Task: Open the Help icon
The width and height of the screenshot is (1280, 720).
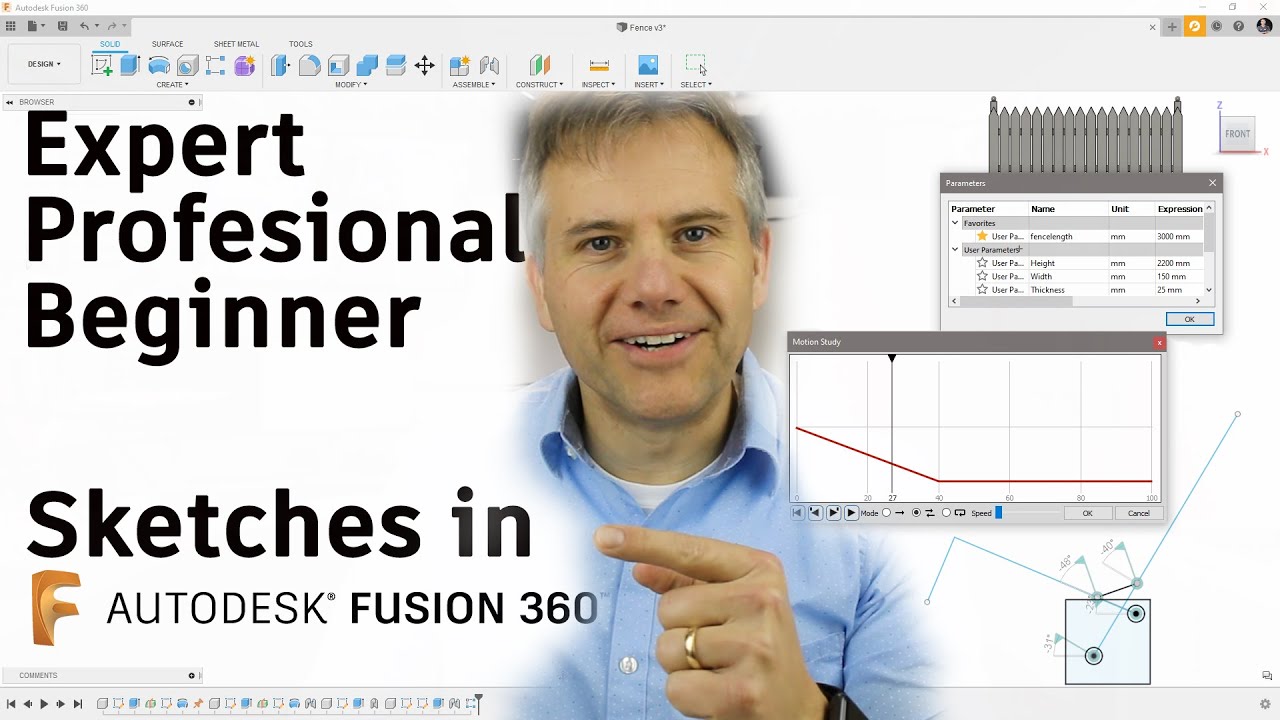Action: point(1239,26)
